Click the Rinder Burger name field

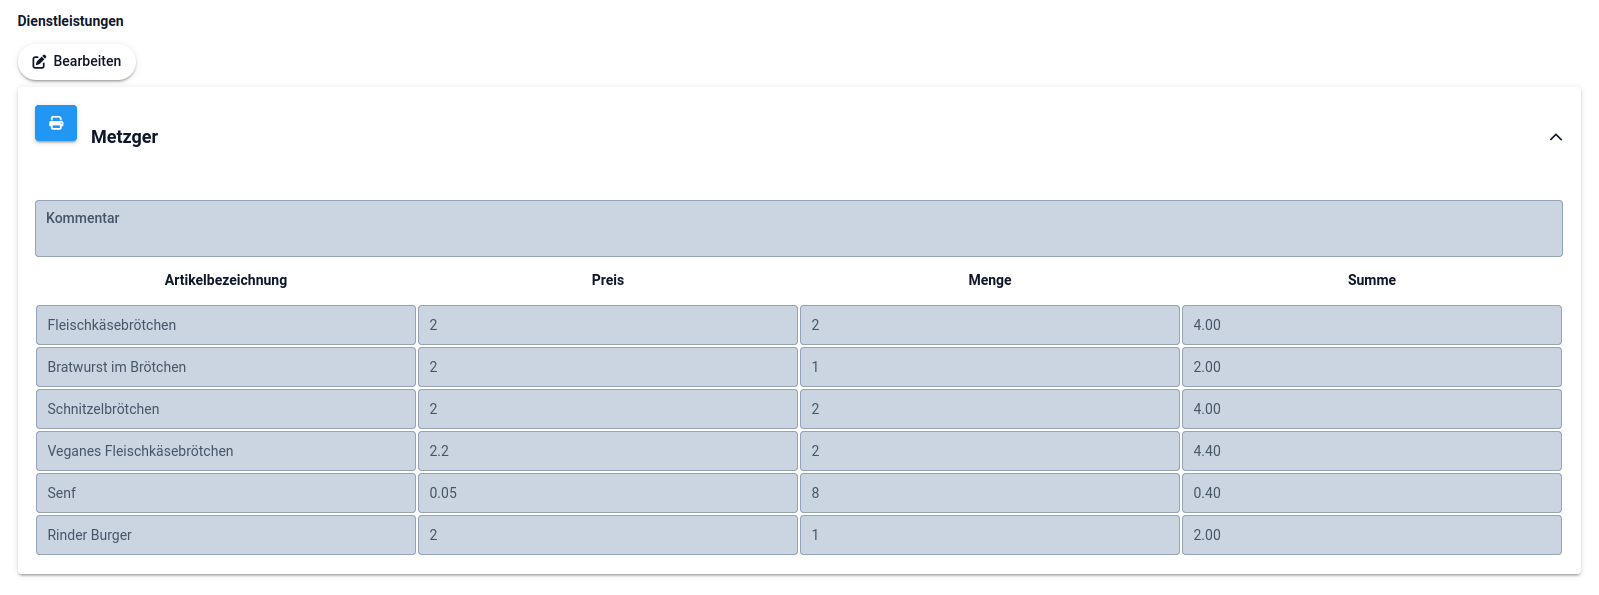[226, 535]
